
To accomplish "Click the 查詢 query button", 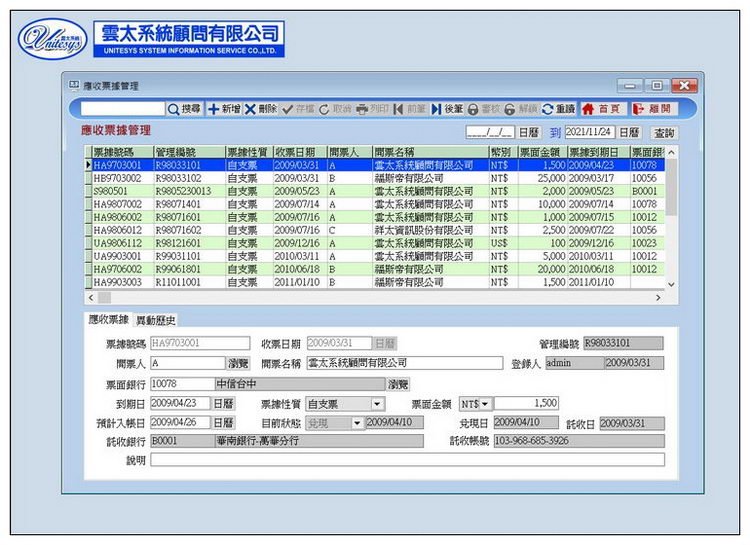I will 663,133.
